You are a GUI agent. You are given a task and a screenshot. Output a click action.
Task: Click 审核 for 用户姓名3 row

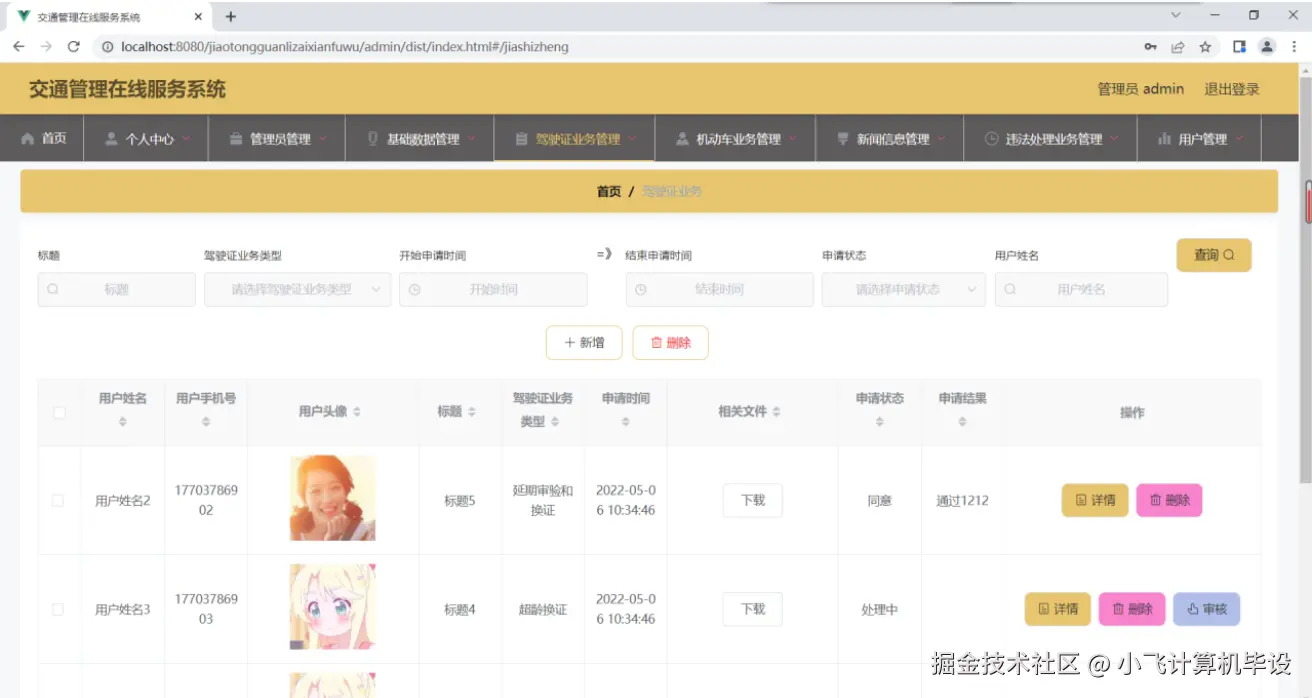coord(1206,609)
